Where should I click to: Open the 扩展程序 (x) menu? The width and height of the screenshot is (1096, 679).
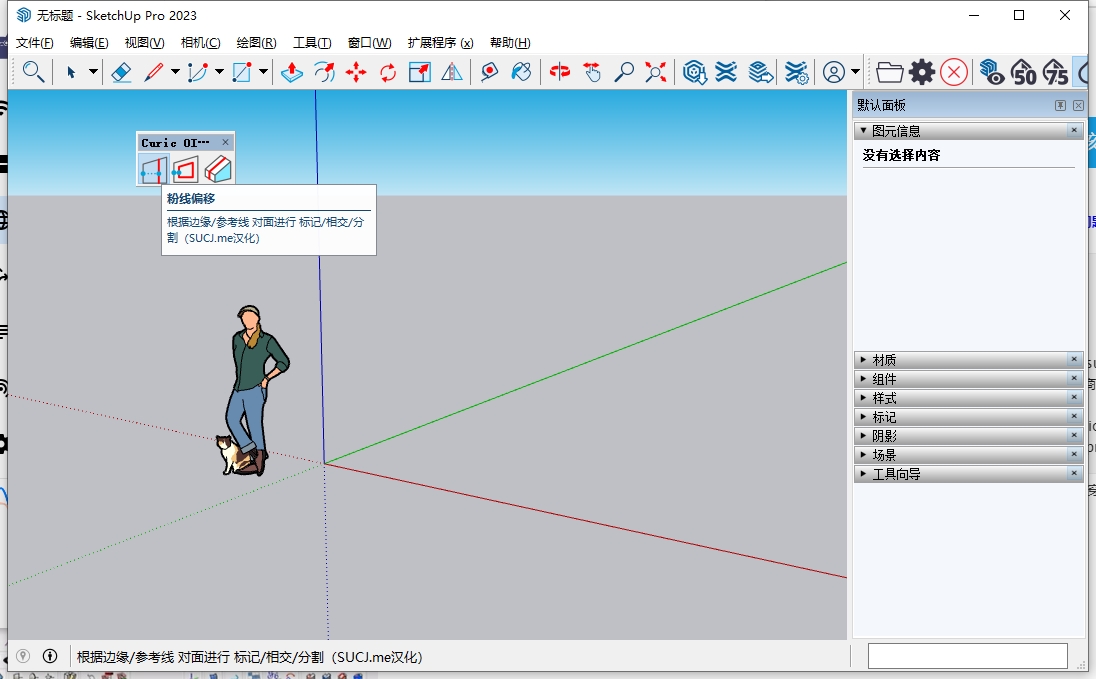pyautogui.click(x=440, y=43)
